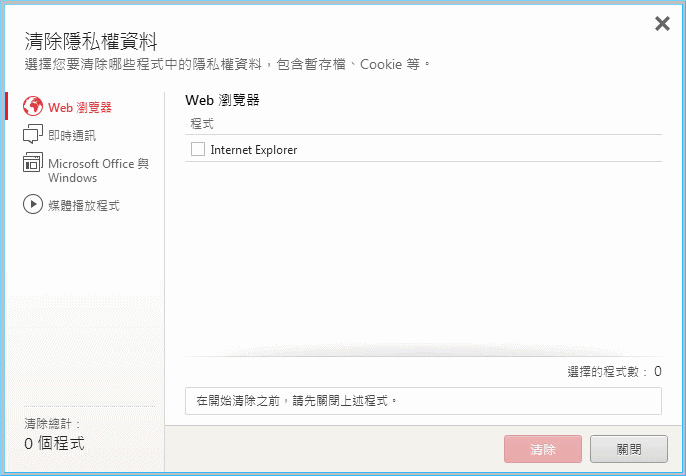
Task: Enable the Internet Explorer checkbox
Action: pos(198,150)
